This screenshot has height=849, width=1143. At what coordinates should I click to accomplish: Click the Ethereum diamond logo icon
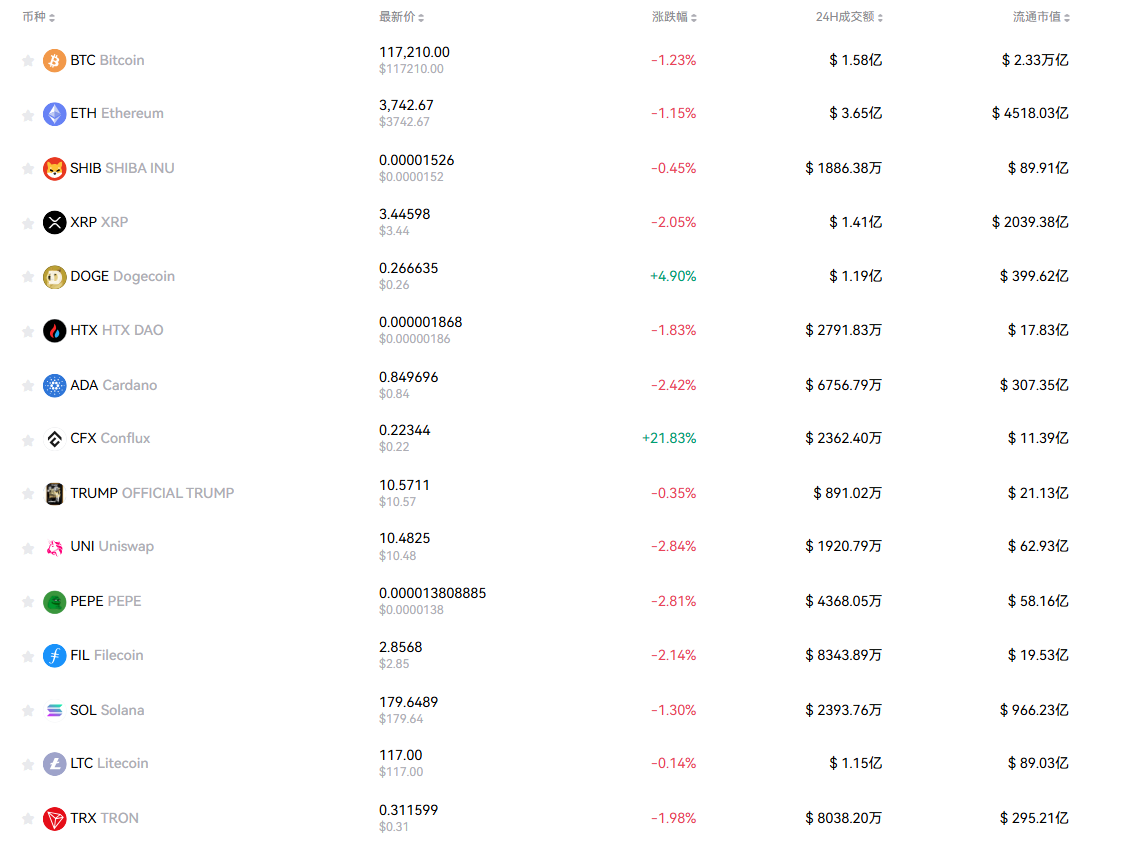click(54, 114)
